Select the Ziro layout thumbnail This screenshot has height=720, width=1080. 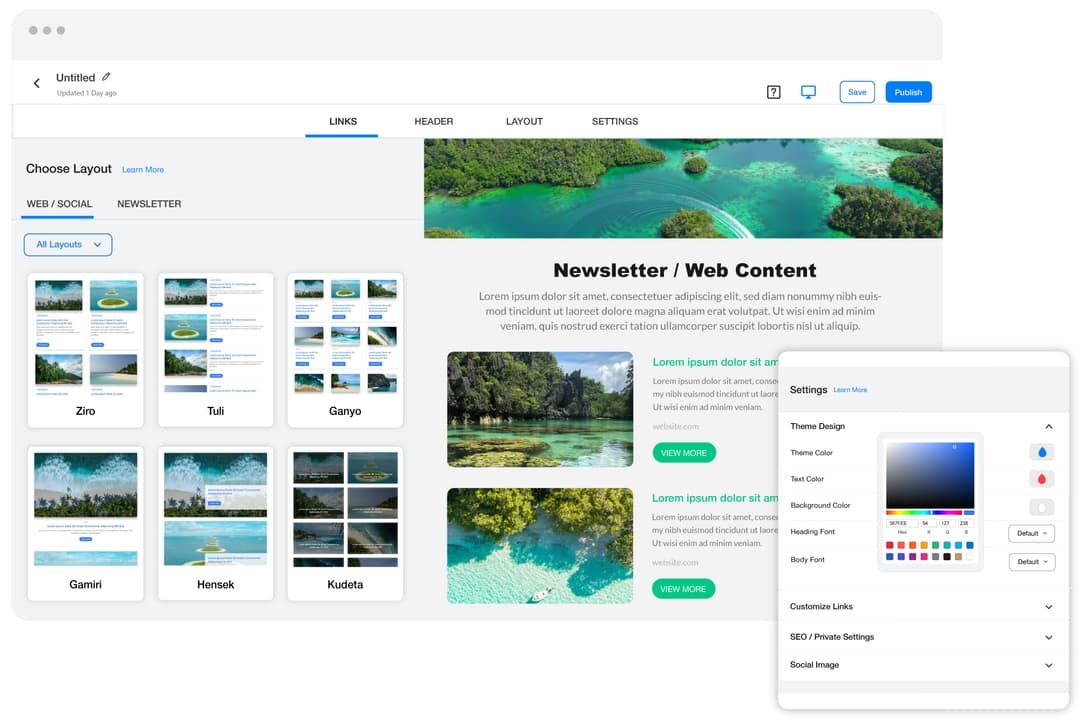pyautogui.click(x=85, y=340)
